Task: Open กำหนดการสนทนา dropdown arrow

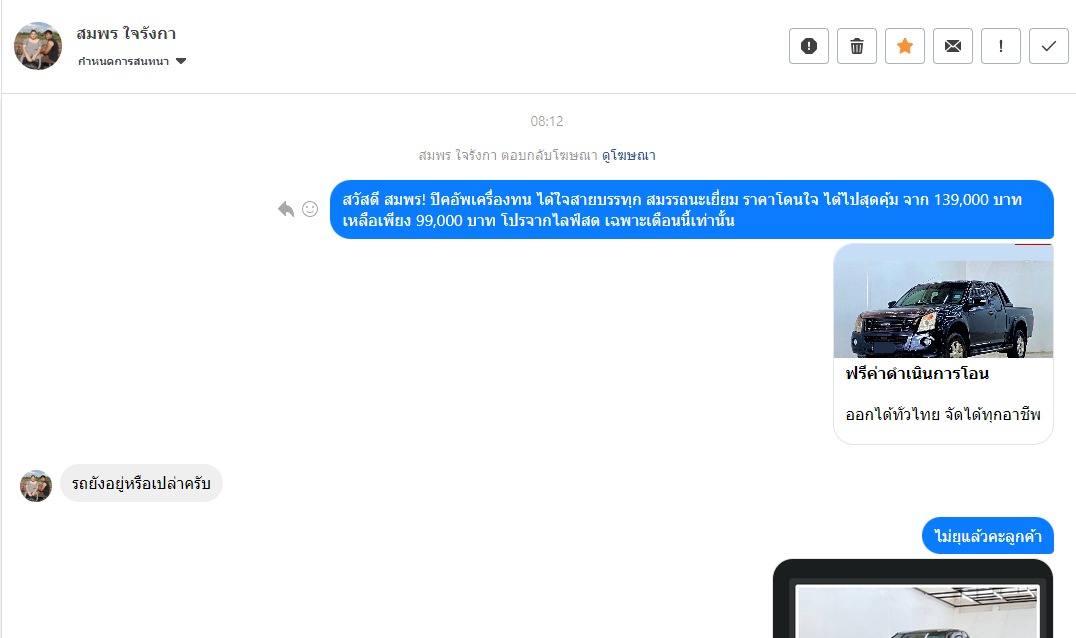Action: (180, 61)
